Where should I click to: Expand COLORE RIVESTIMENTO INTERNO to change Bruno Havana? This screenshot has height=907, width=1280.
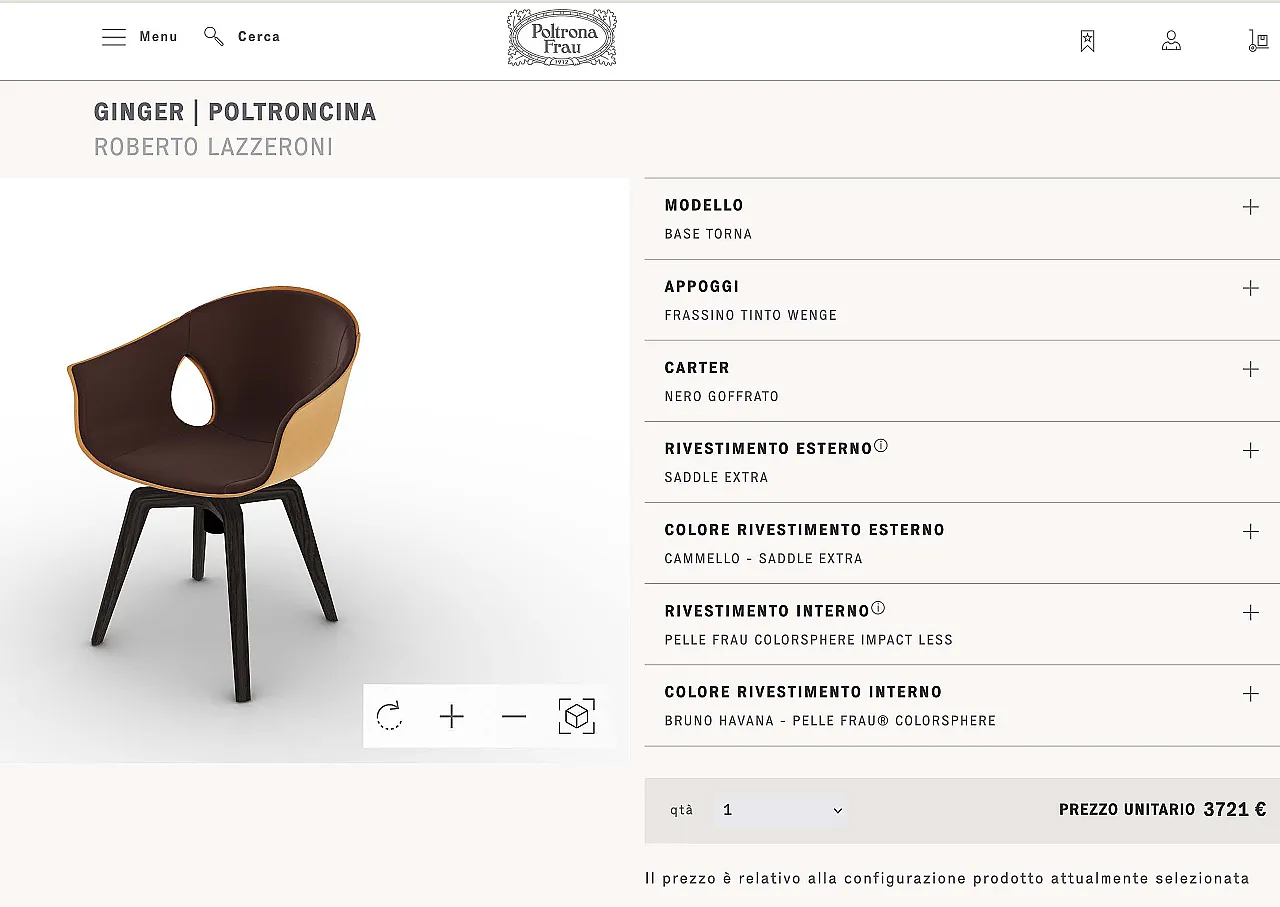point(1251,693)
